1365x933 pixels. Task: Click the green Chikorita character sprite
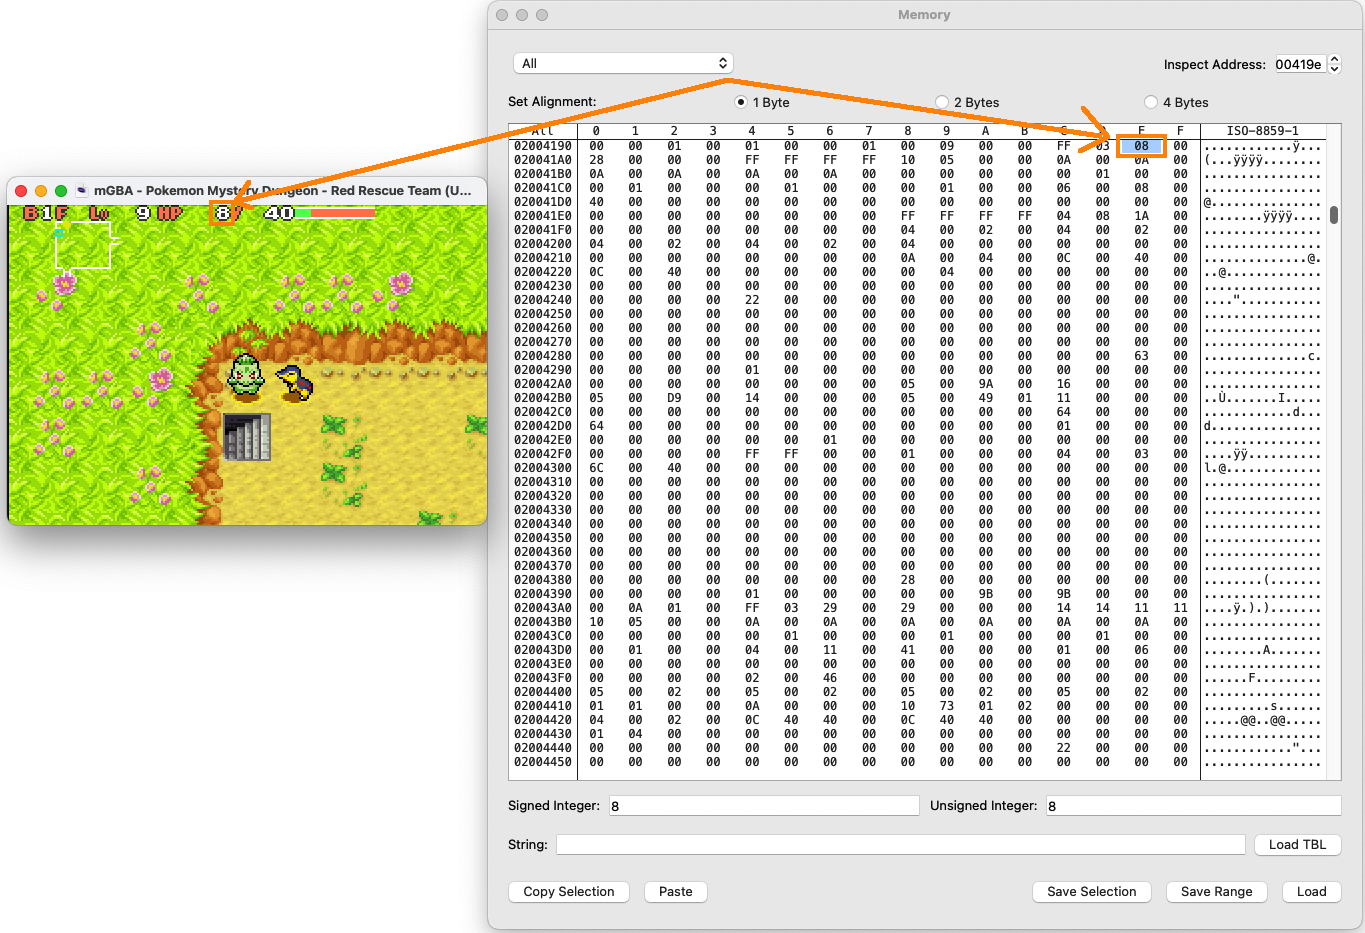tap(246, 374)
